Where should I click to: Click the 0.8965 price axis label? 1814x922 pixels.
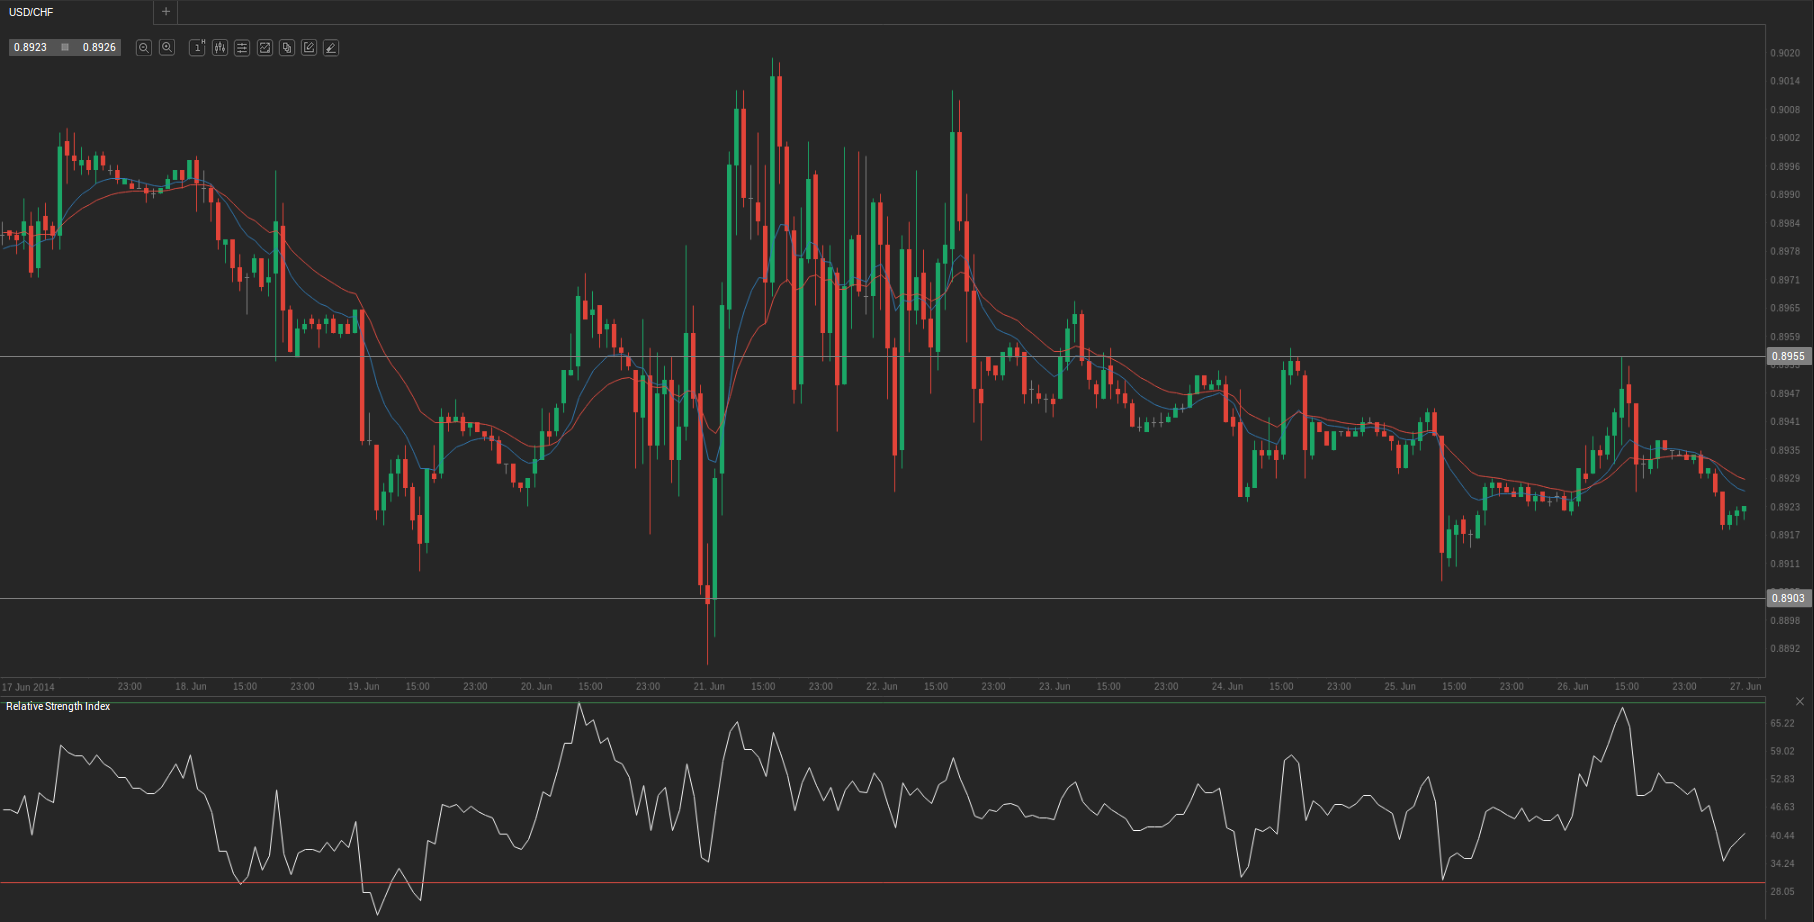pyautogui.click(x=1785, y=308)
